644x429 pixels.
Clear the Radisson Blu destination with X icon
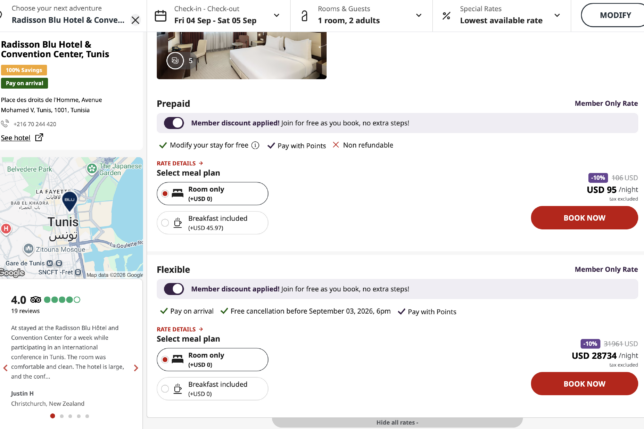click(x=136, y=20)
